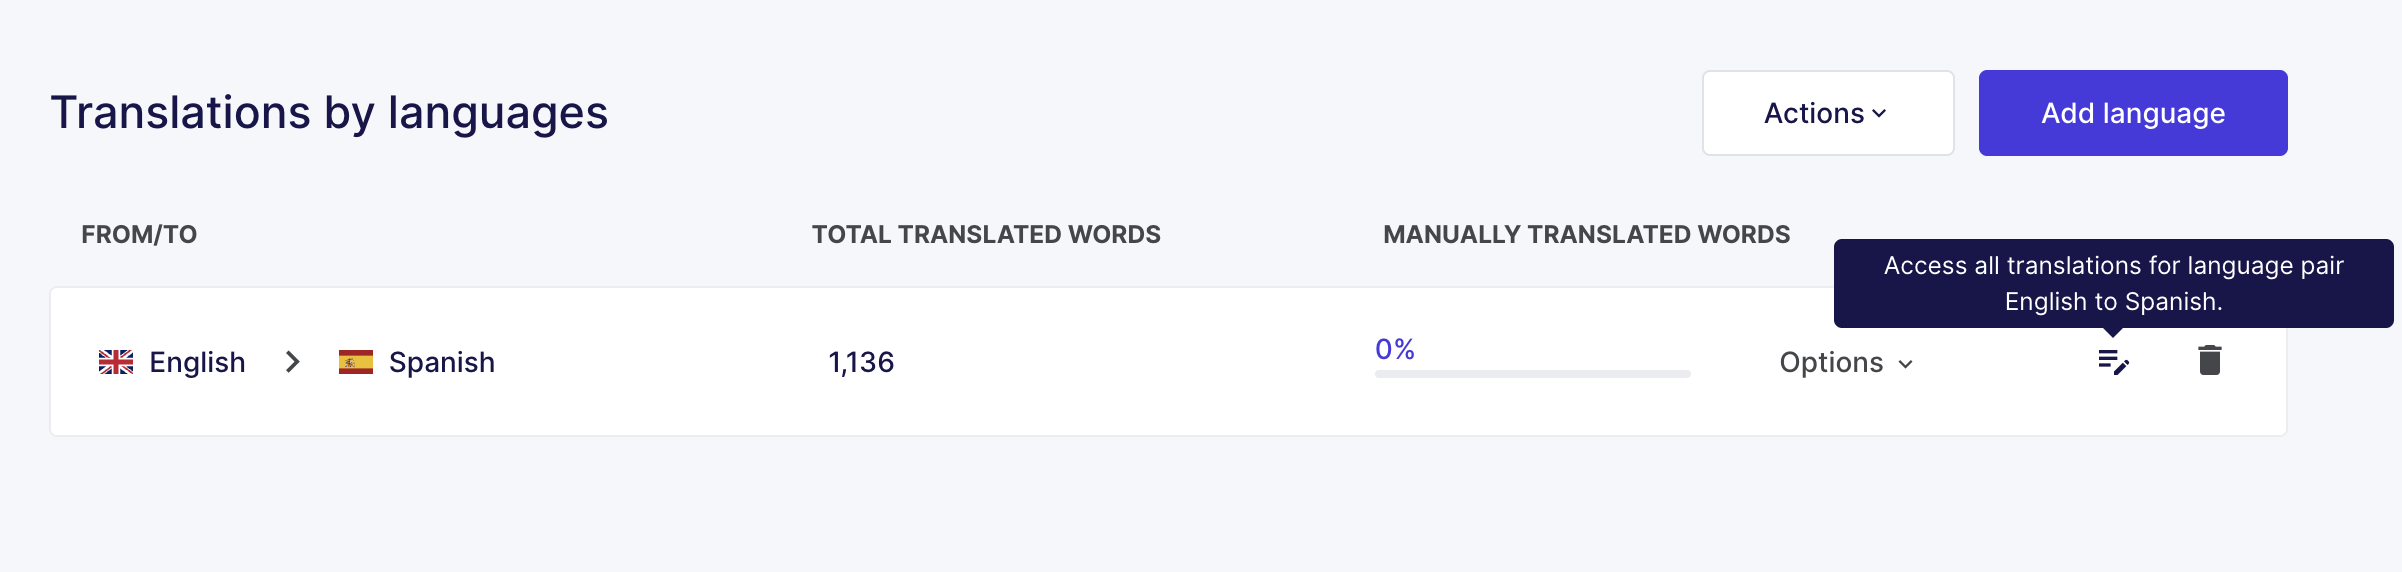
Task: Expand the Actions dropdown
Action: point(1828,113)
